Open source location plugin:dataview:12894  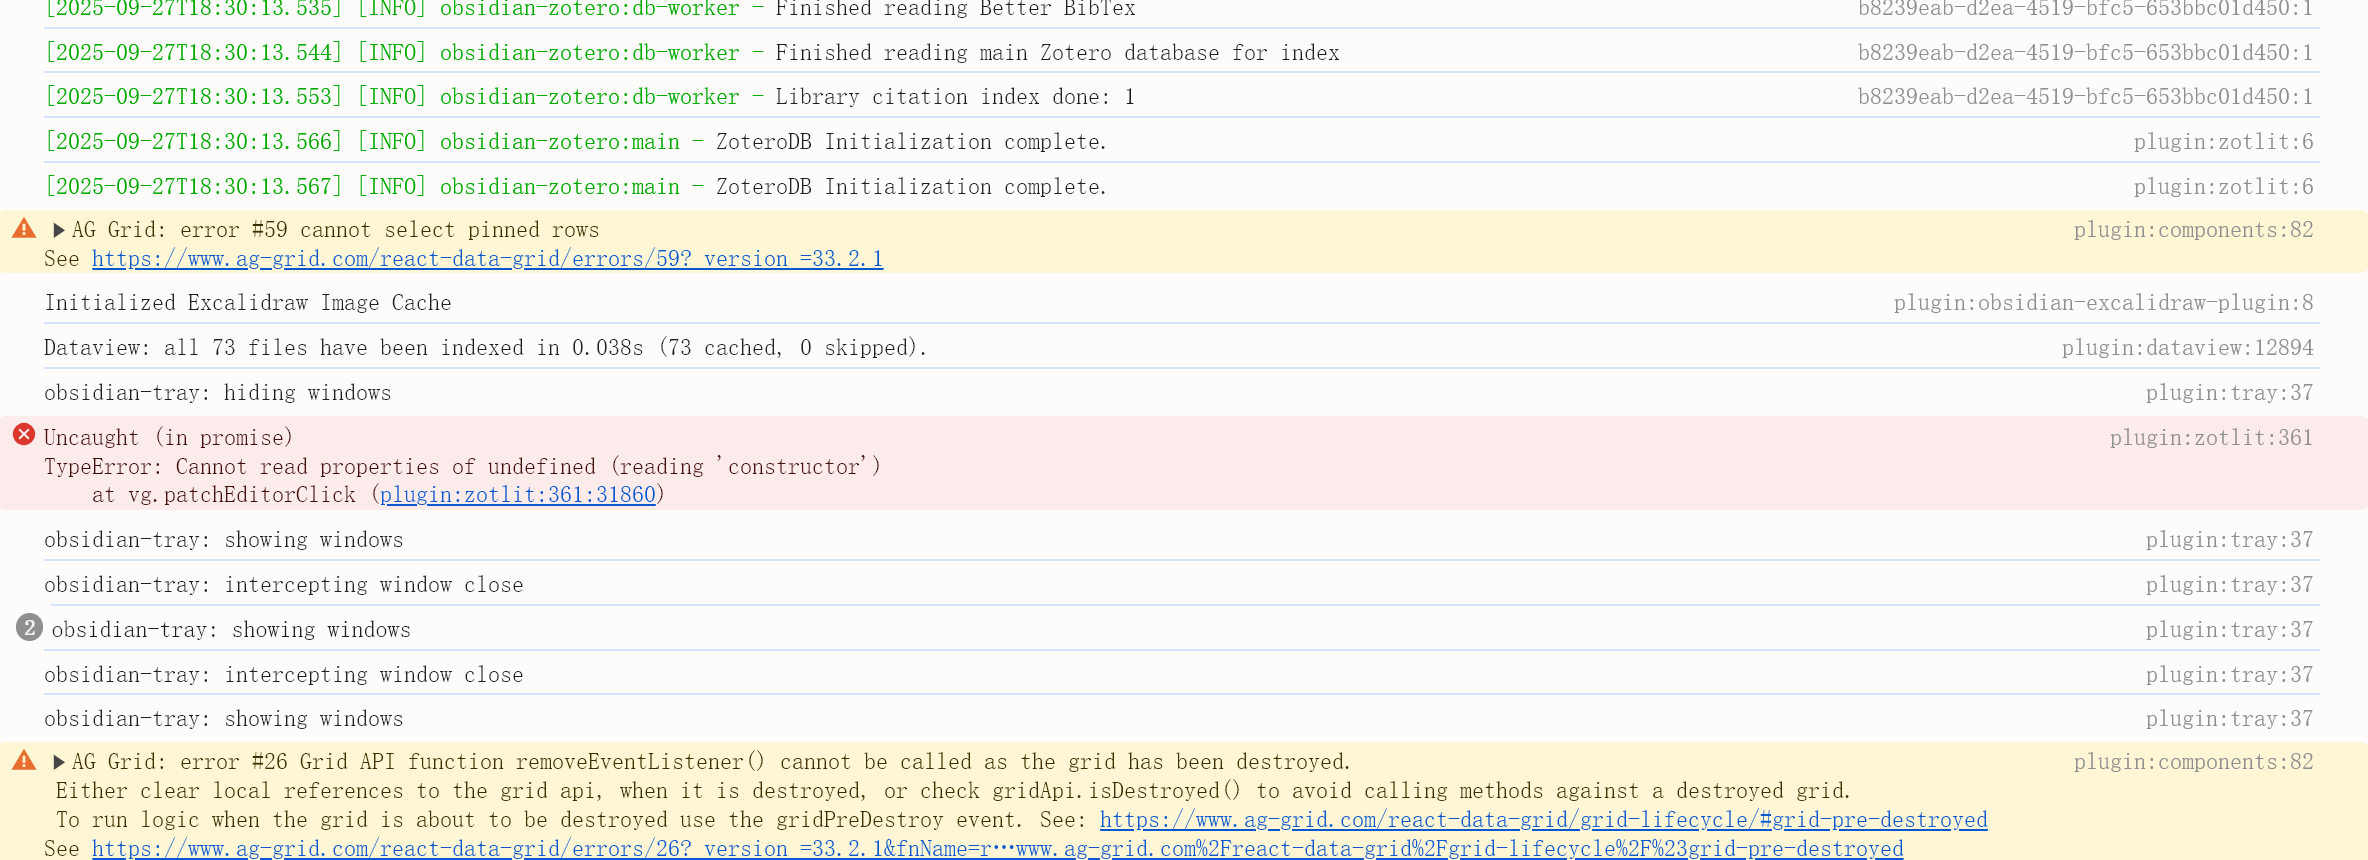pyautogui.click(x=2187, y=348)
